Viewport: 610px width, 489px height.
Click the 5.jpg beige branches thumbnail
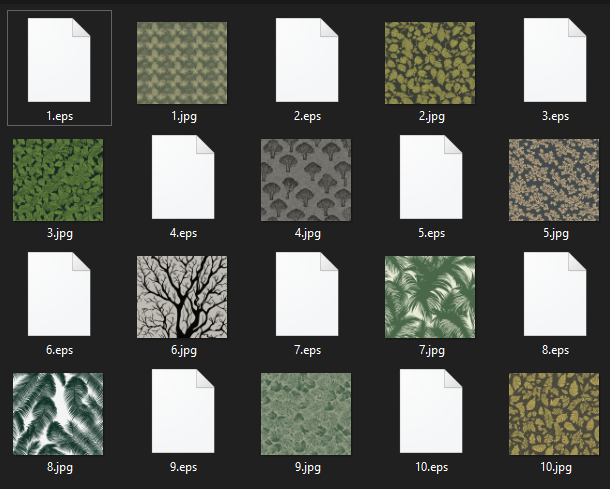[554, 180]
